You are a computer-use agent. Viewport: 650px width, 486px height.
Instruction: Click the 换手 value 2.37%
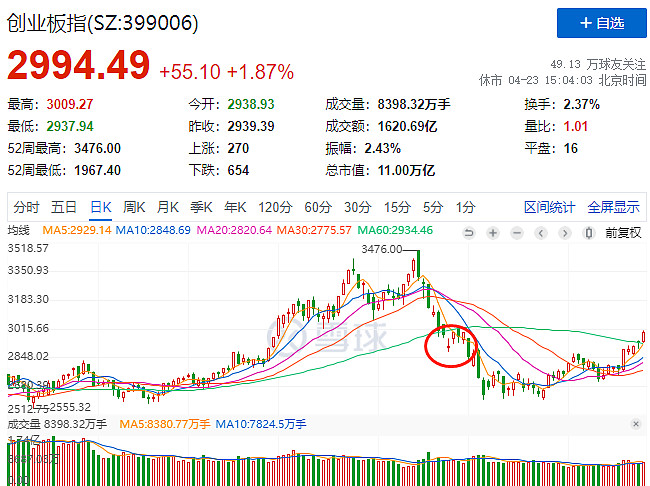(x=582, y=104)
